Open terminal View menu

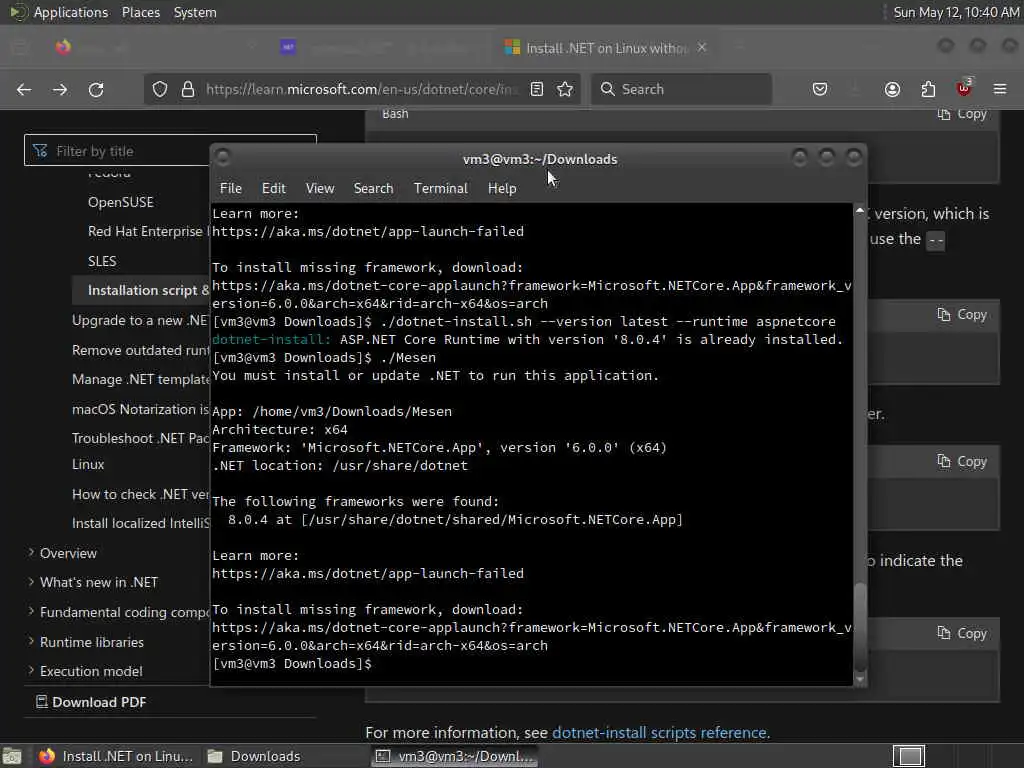coord(320,188)
